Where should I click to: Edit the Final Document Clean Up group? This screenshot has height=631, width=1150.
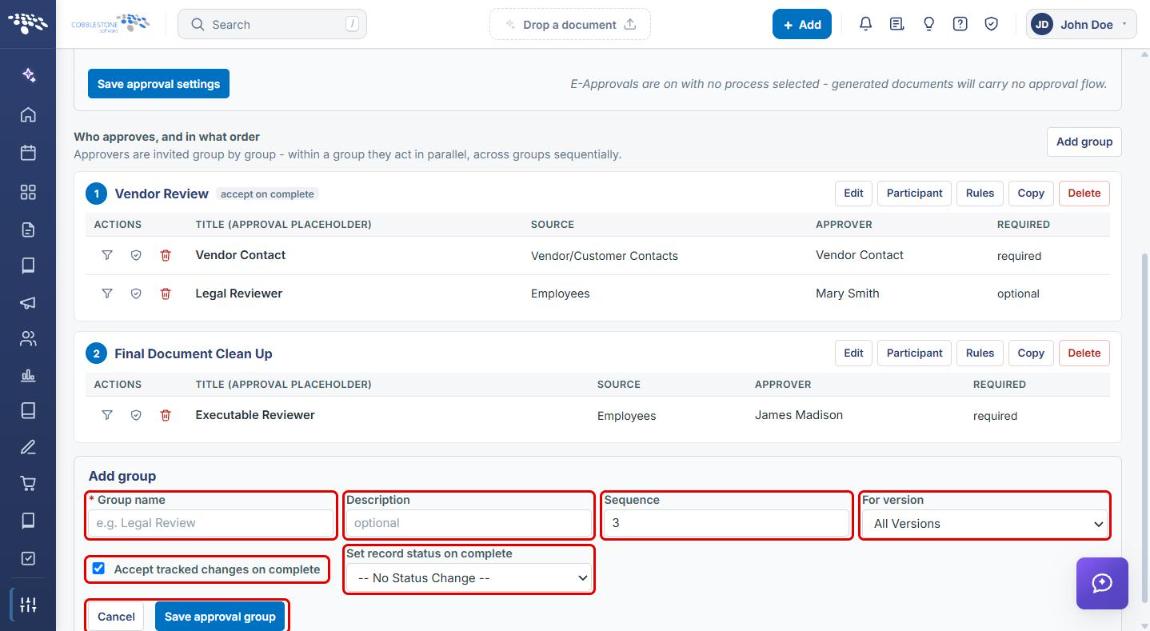[x=853, y=353]
